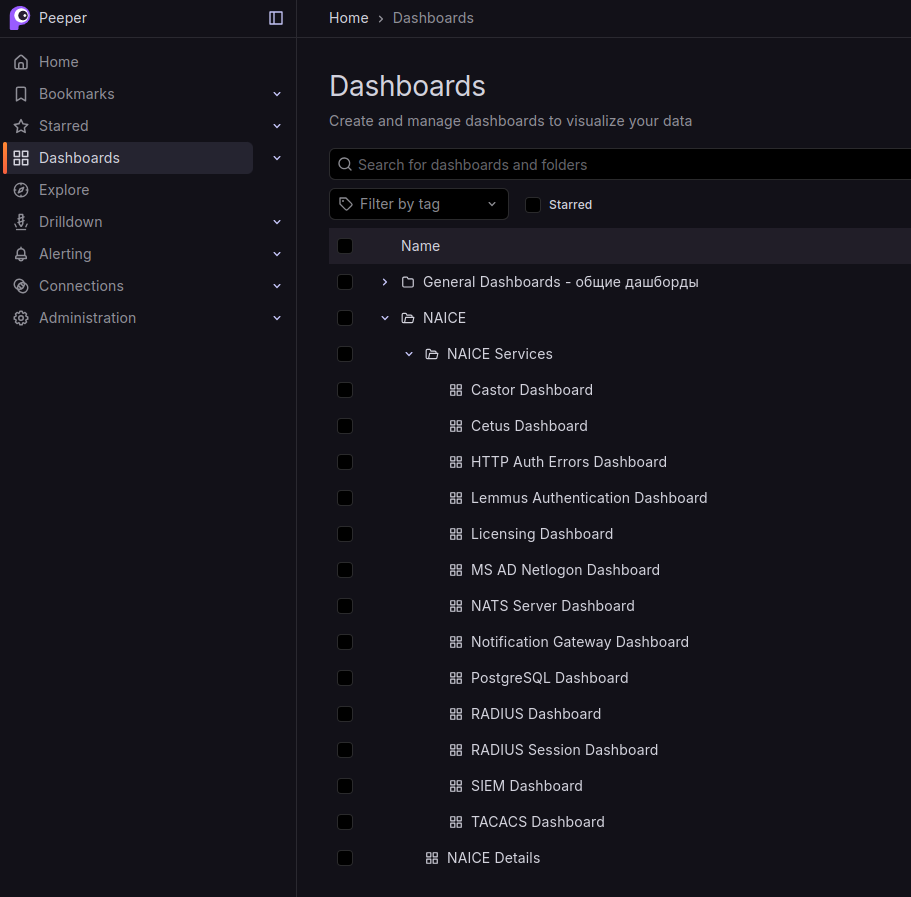Click the Administration gear icon
Viewport: 911px width, 897px height.
click(x=21, y=318)
